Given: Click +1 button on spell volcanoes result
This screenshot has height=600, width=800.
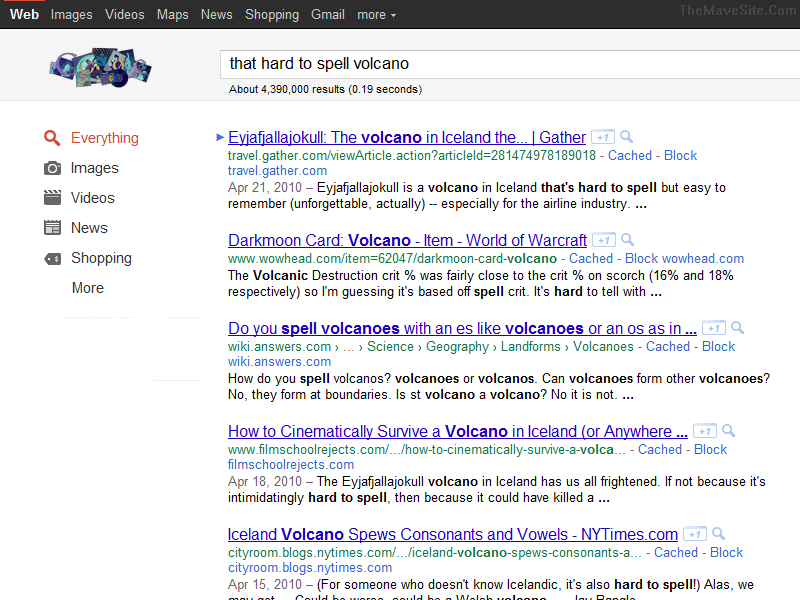Looking at the screenshot, I should coord(713,328).
